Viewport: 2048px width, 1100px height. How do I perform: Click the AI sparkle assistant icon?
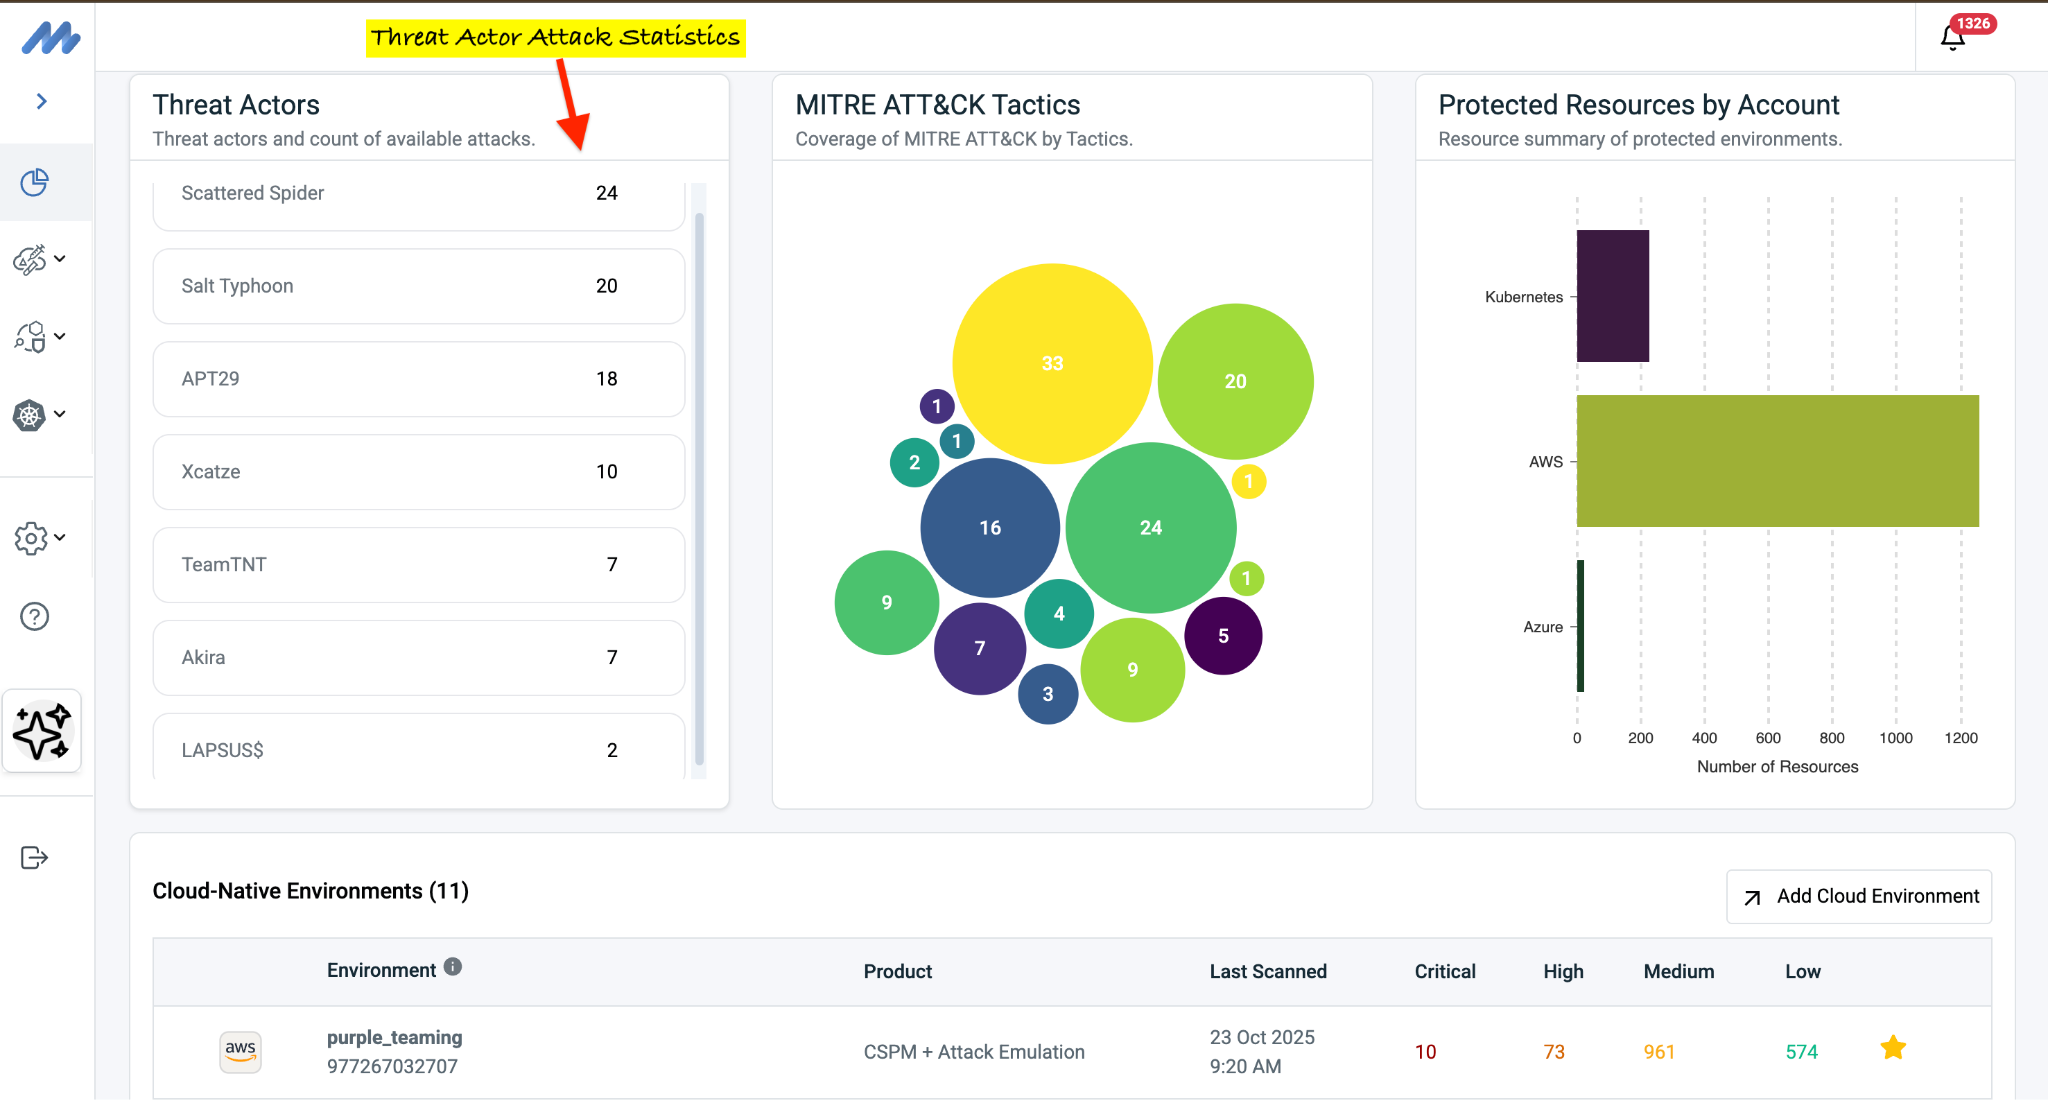[x=42, y=731]
